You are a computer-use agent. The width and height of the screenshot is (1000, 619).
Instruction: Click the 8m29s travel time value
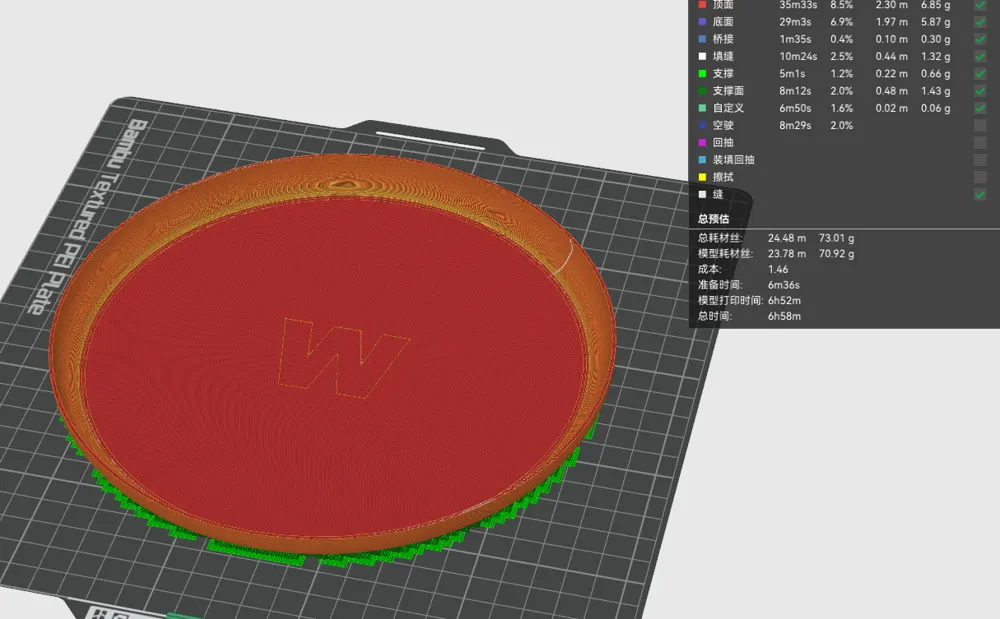(x=795, y=125)
